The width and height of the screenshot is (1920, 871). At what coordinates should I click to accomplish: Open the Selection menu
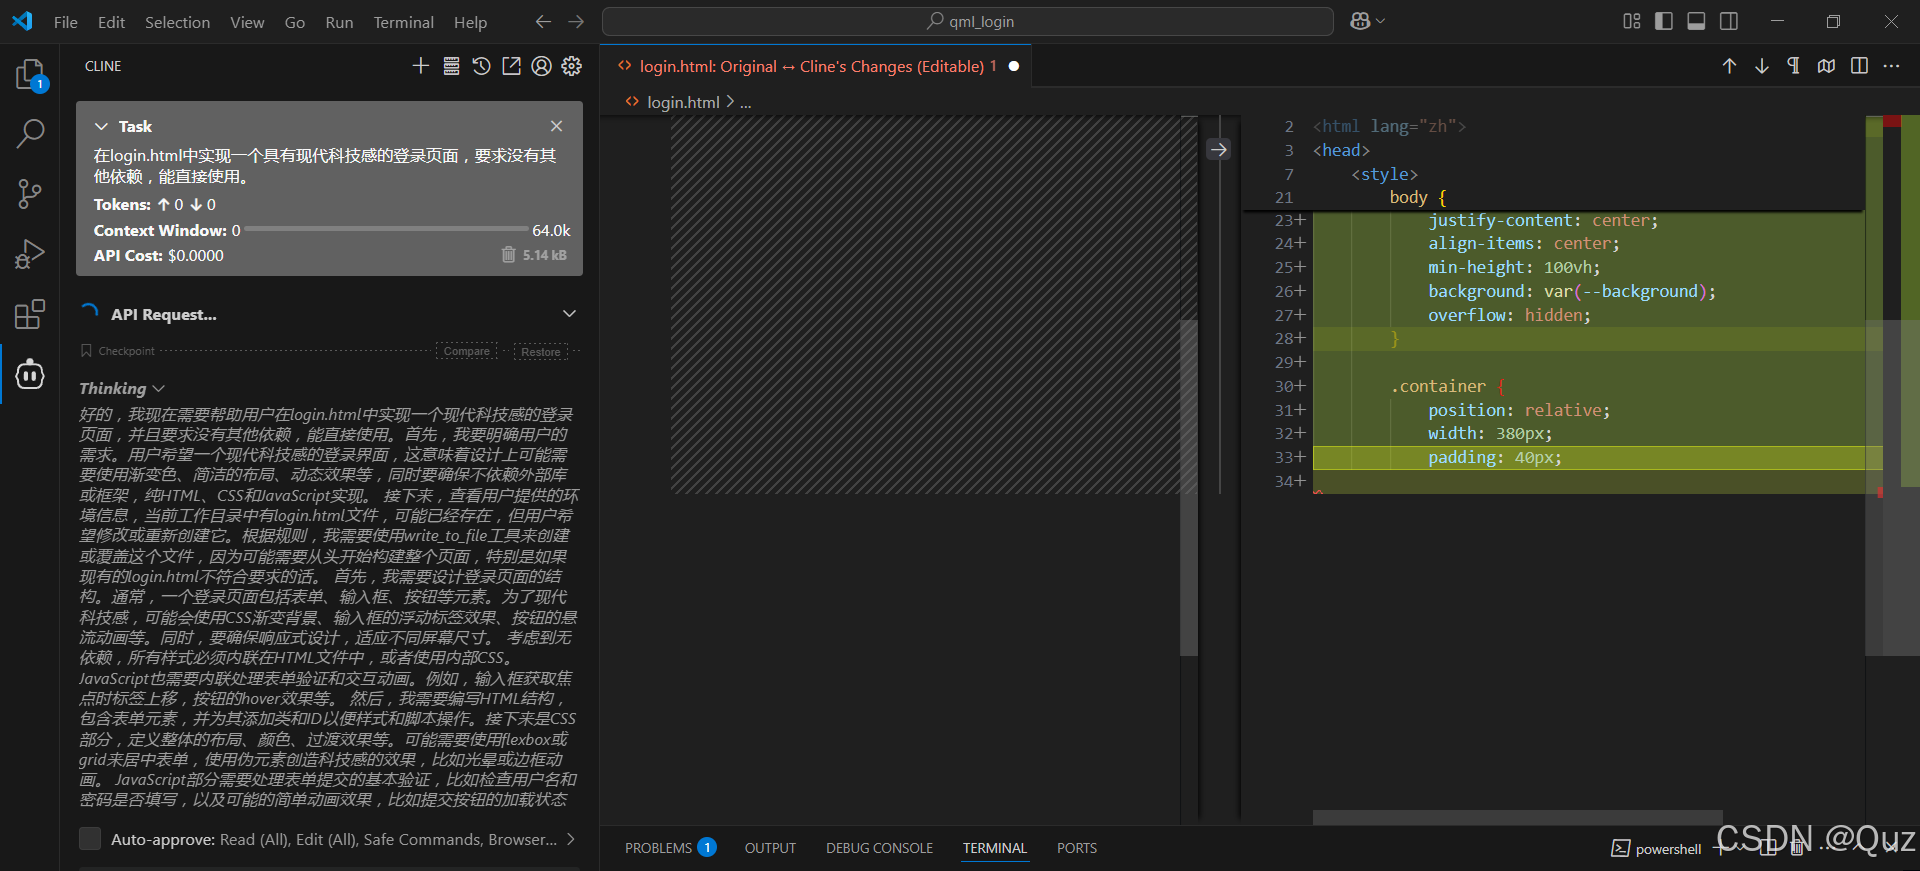177,22
